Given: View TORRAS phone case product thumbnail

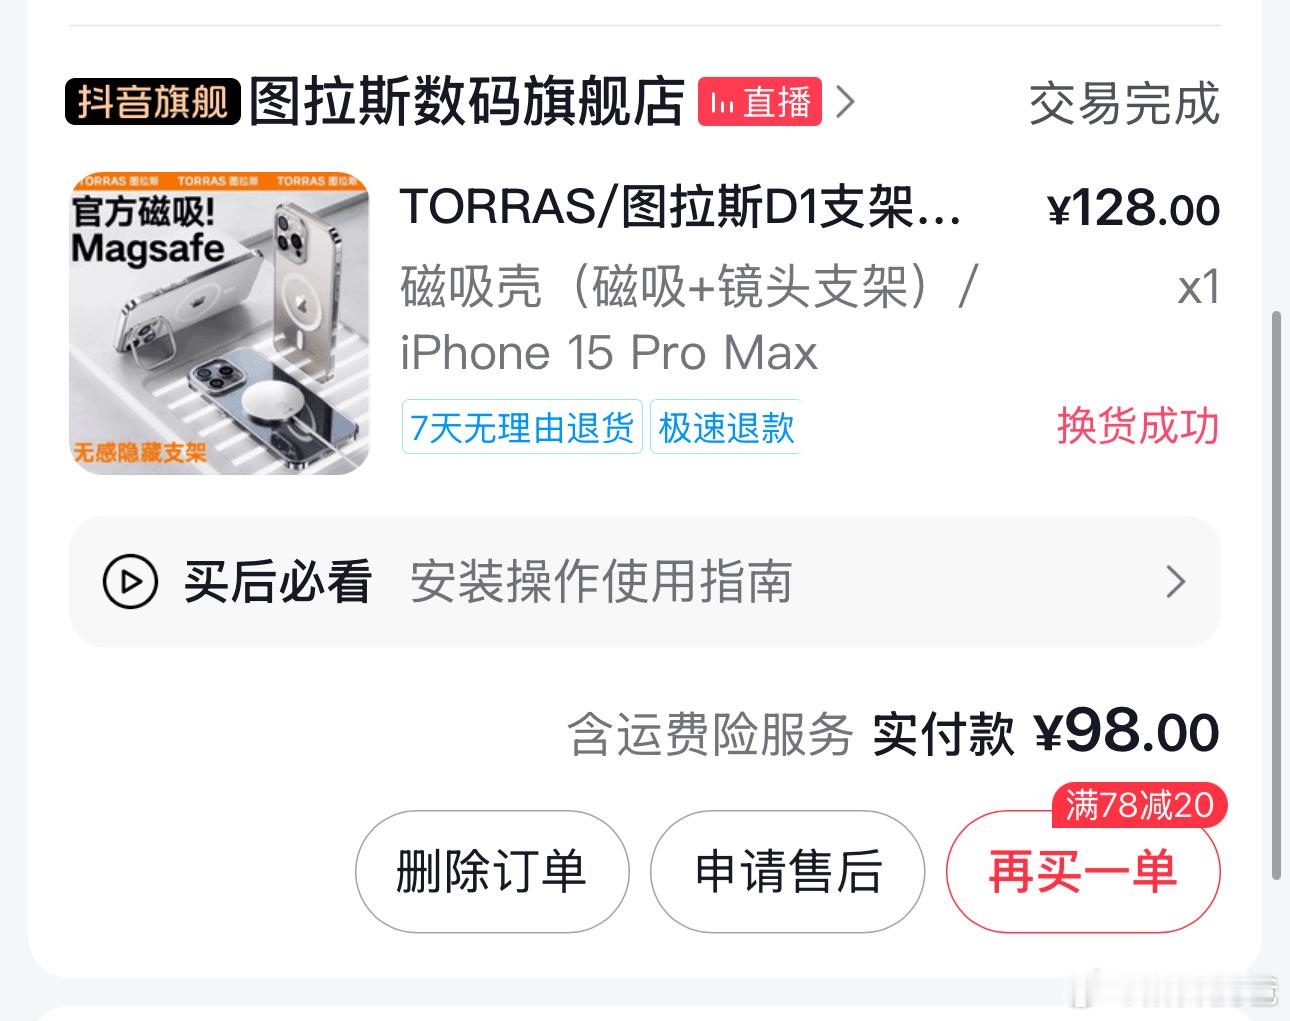Looking at the screenshot, I should point(219,322).
